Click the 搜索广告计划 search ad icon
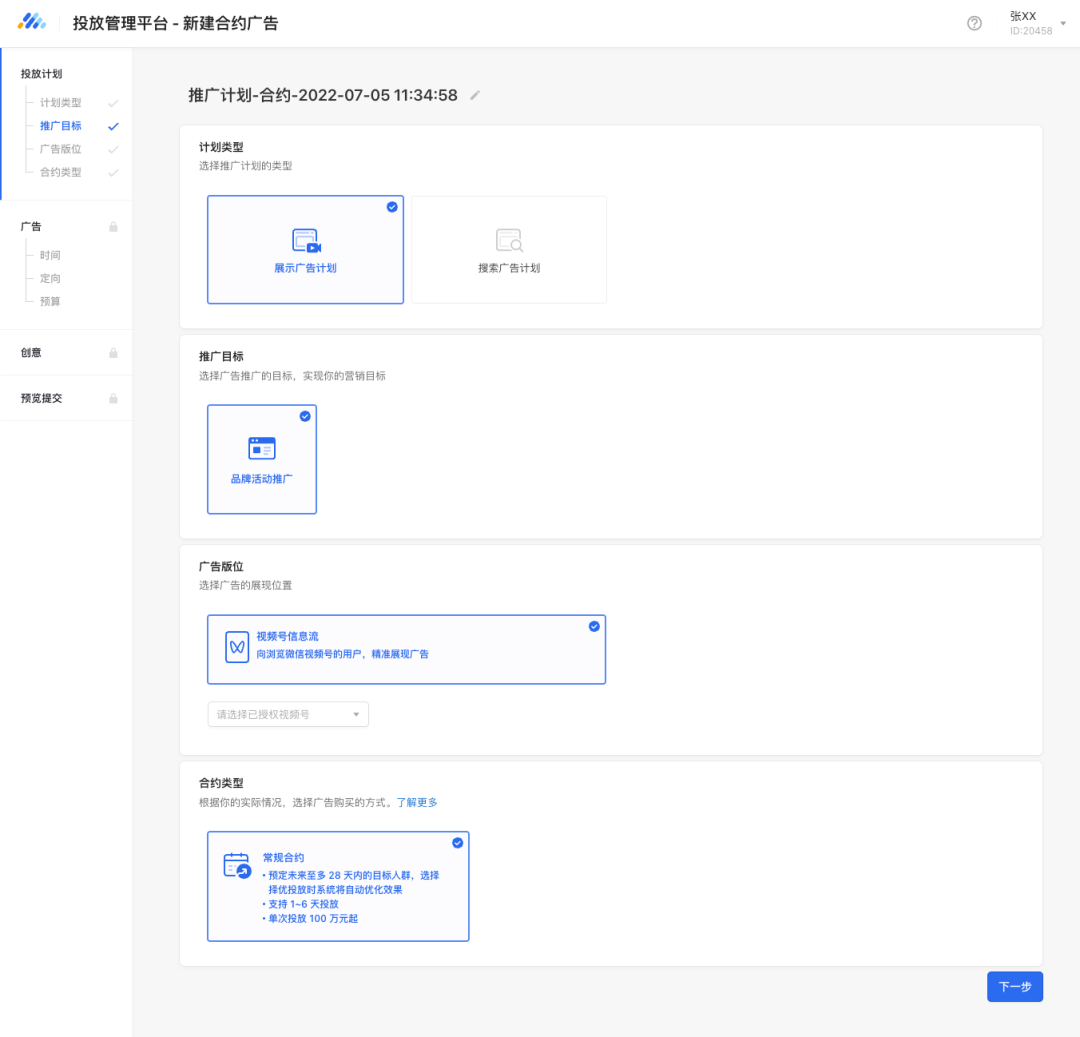1080x1037 pixels. pos(509,241)
